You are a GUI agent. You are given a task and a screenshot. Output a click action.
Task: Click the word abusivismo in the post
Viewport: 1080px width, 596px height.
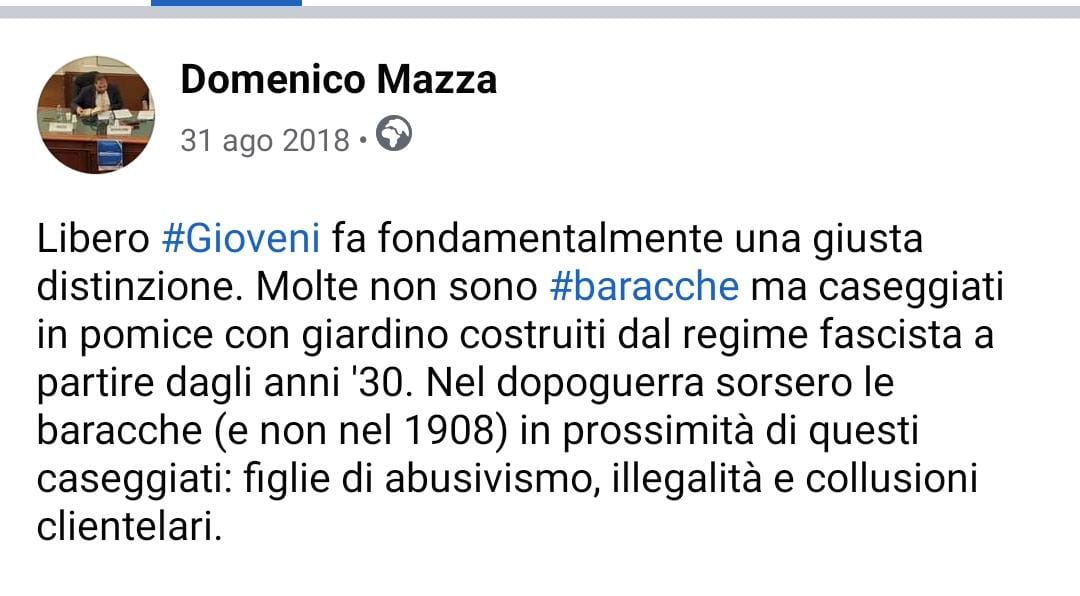coord(489,479)
